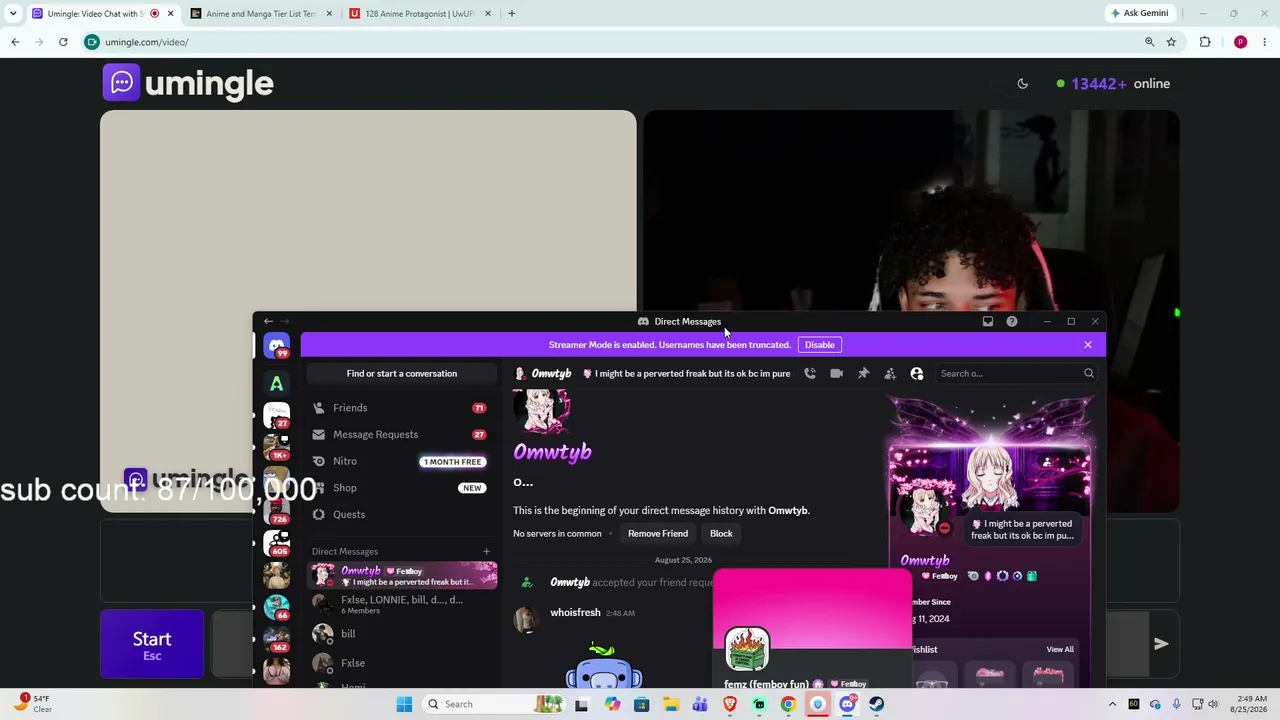Open pinned messages in the Discord chat header
Image resolution: width=1280 pixels, height=720 pixels.
863,373
